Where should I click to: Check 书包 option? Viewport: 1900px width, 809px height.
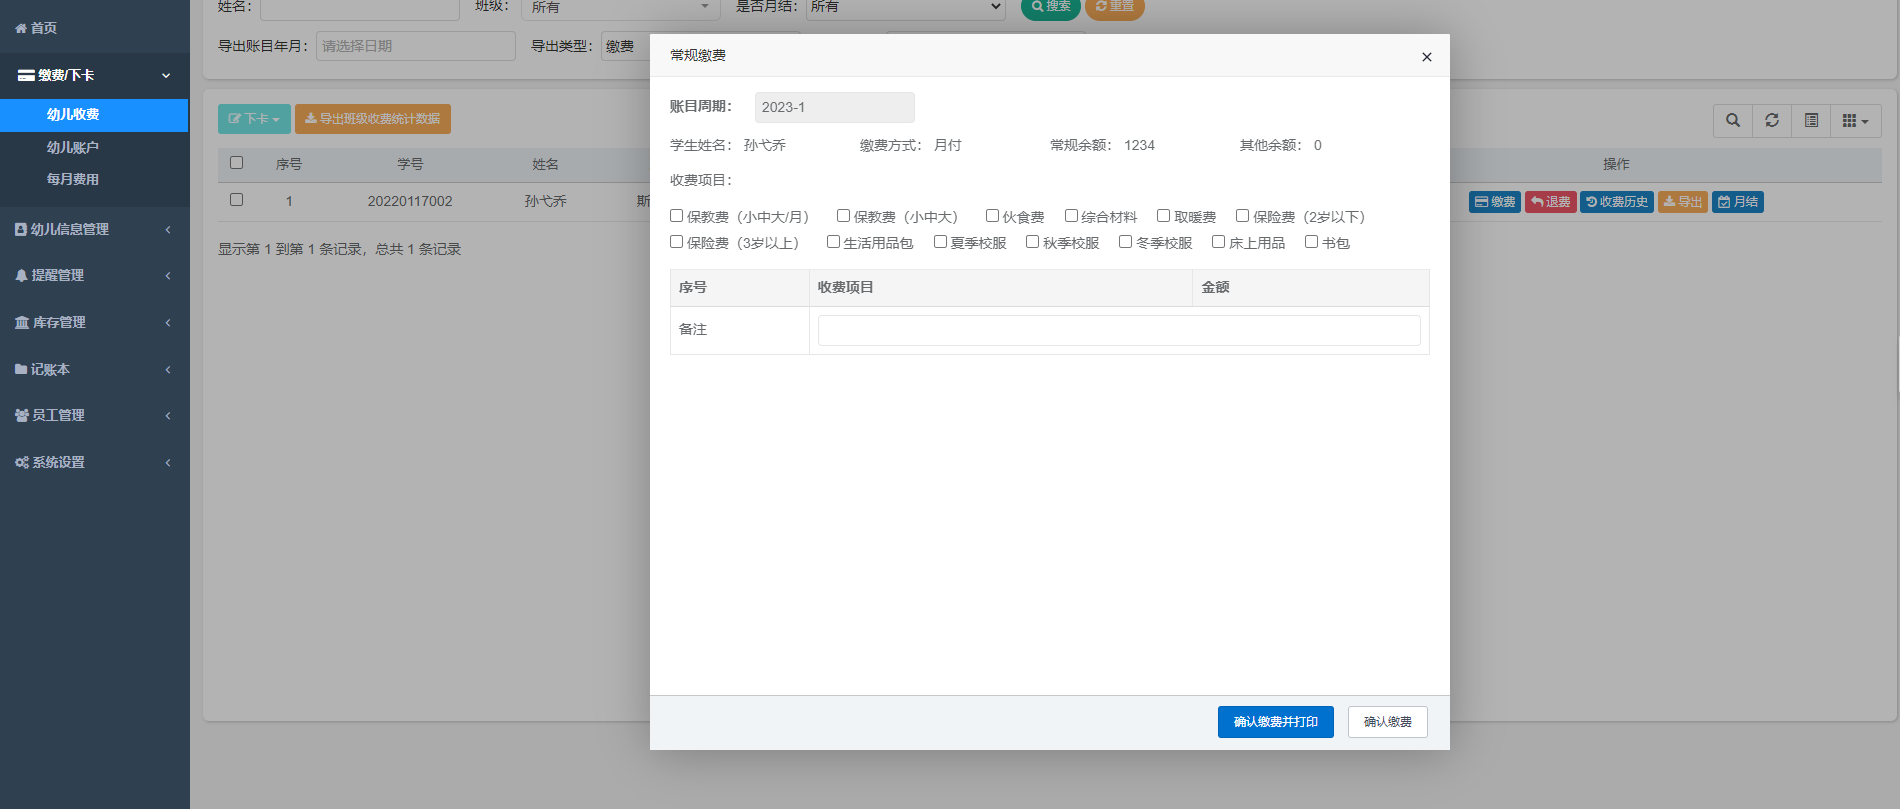tap(1312, 241)
